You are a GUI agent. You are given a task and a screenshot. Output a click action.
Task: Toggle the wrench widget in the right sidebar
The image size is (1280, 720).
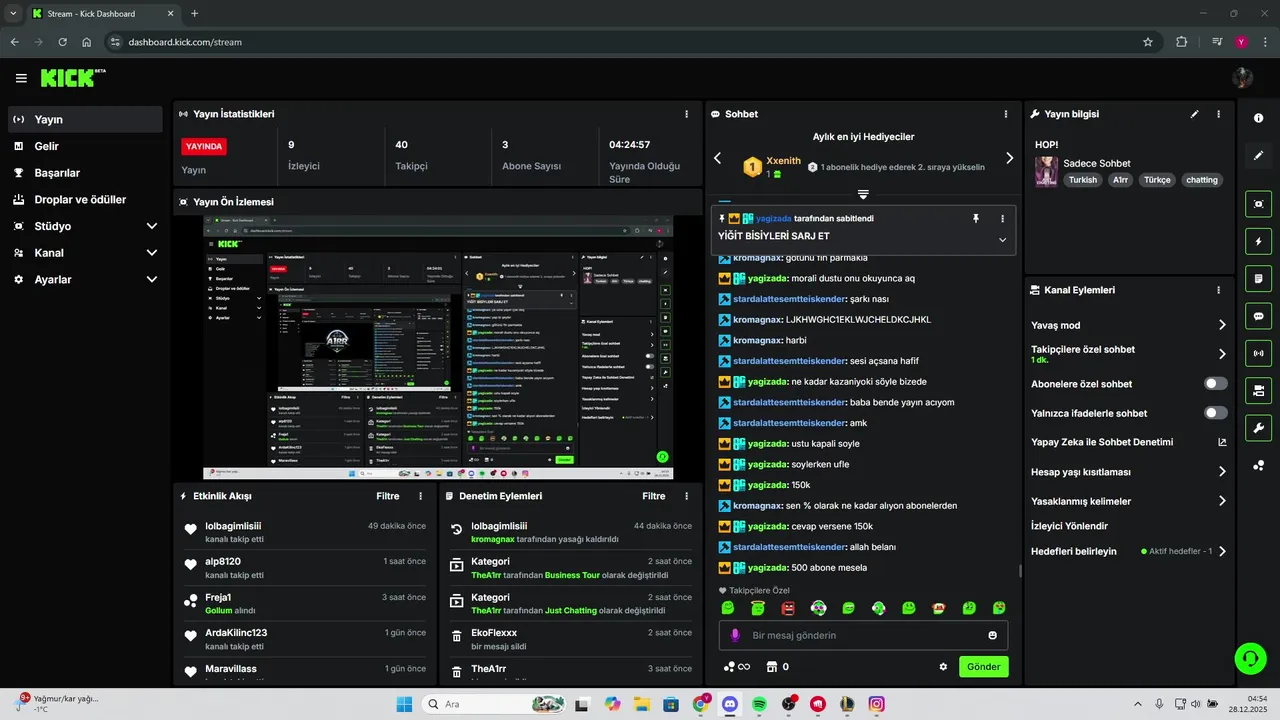click(x=1259, y=428)
